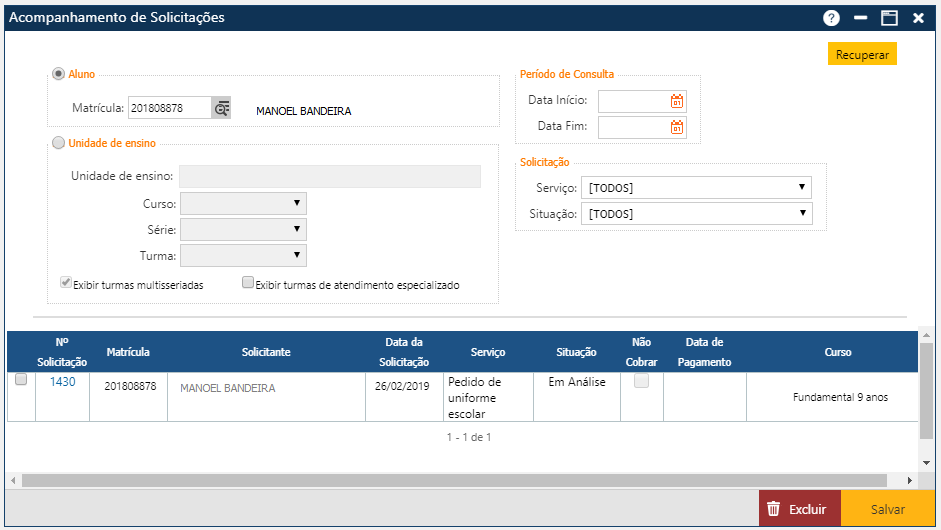941x530 pixels.
Task: Tick the Não Cobrar checkbox in the row
Action: click(642, 381)
